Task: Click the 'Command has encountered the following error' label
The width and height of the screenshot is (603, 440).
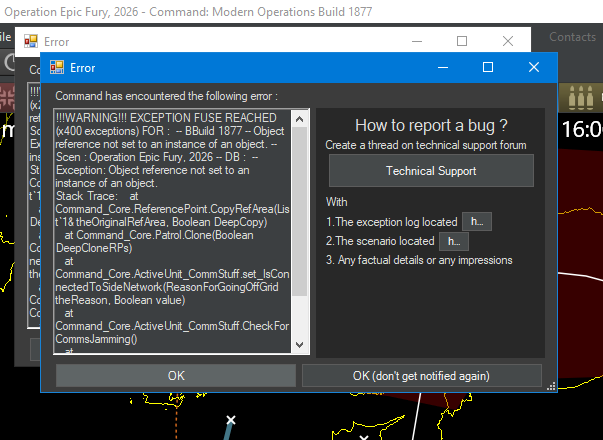Action: click(167, 96)
